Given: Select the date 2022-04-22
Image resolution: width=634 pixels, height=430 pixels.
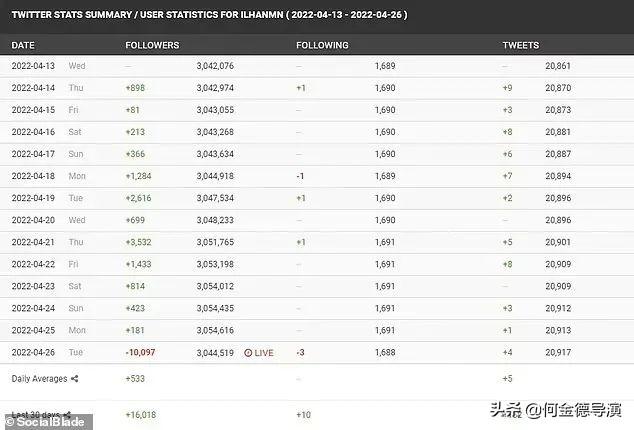Looking at the screenshot, I should [x=33, y=264].
